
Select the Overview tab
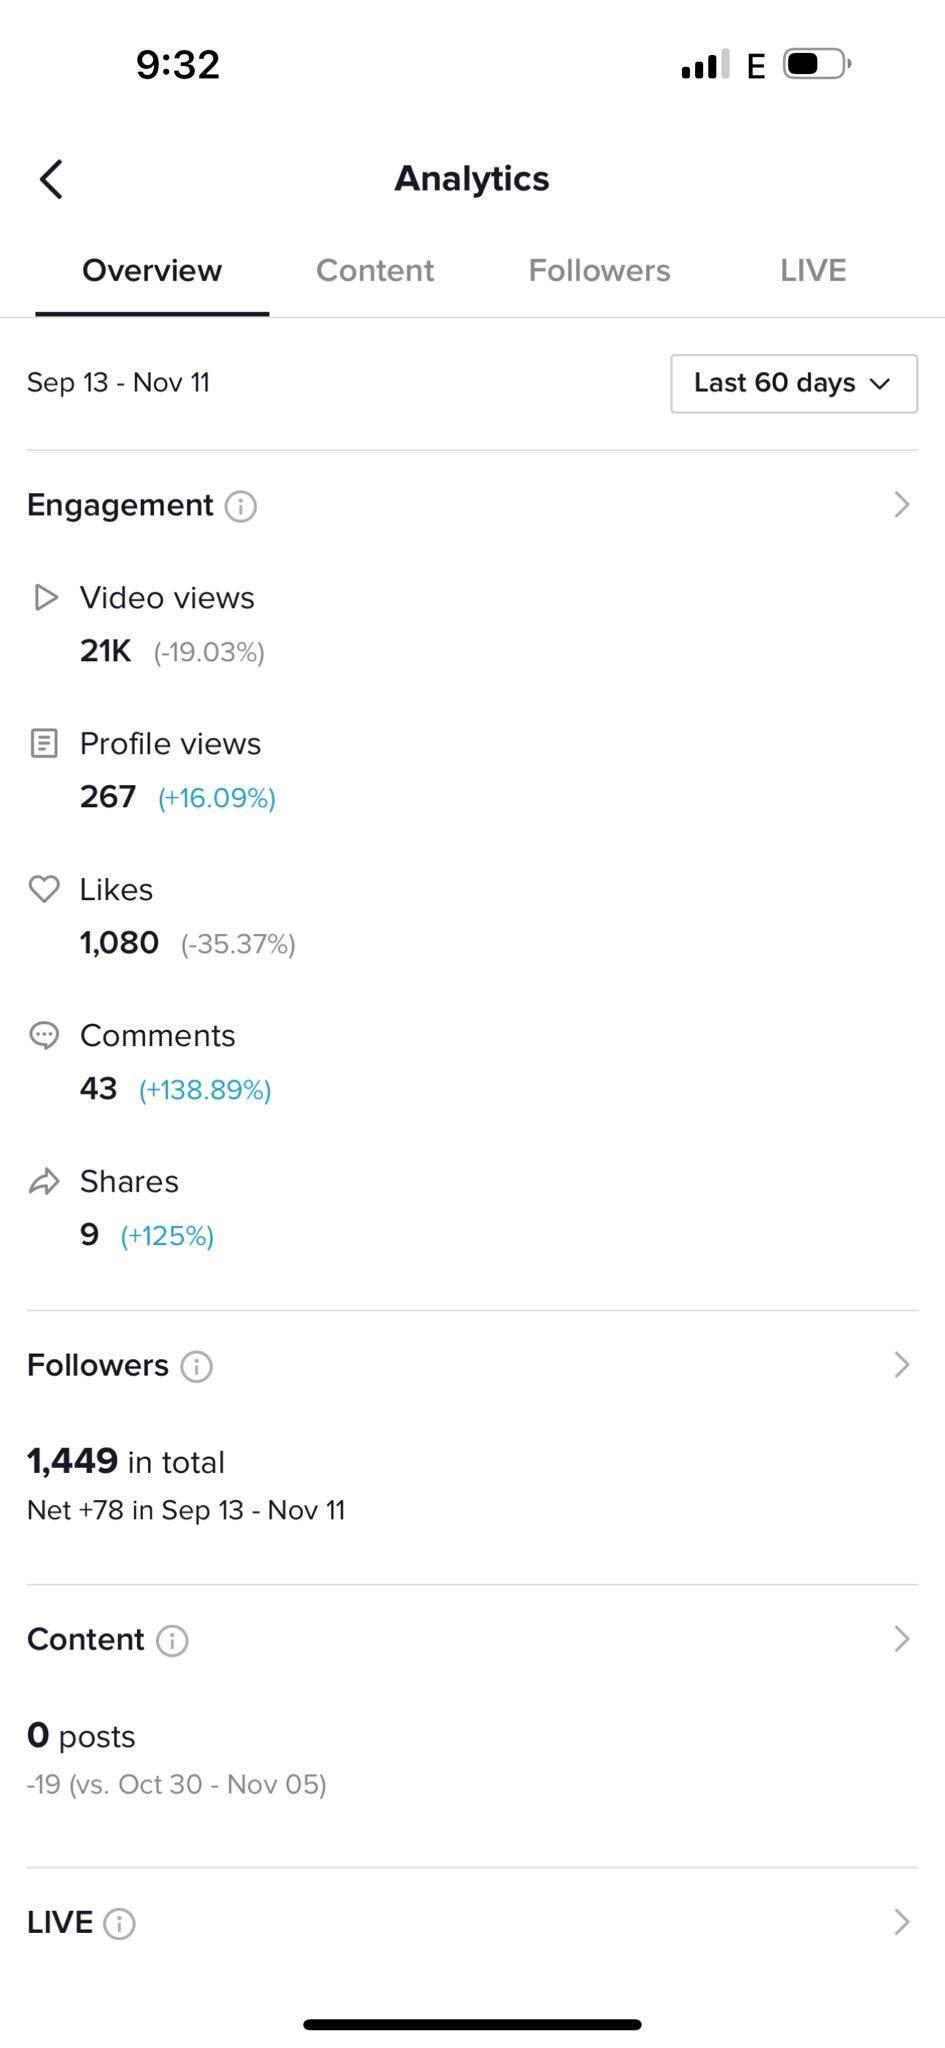[x=152, y=271]
